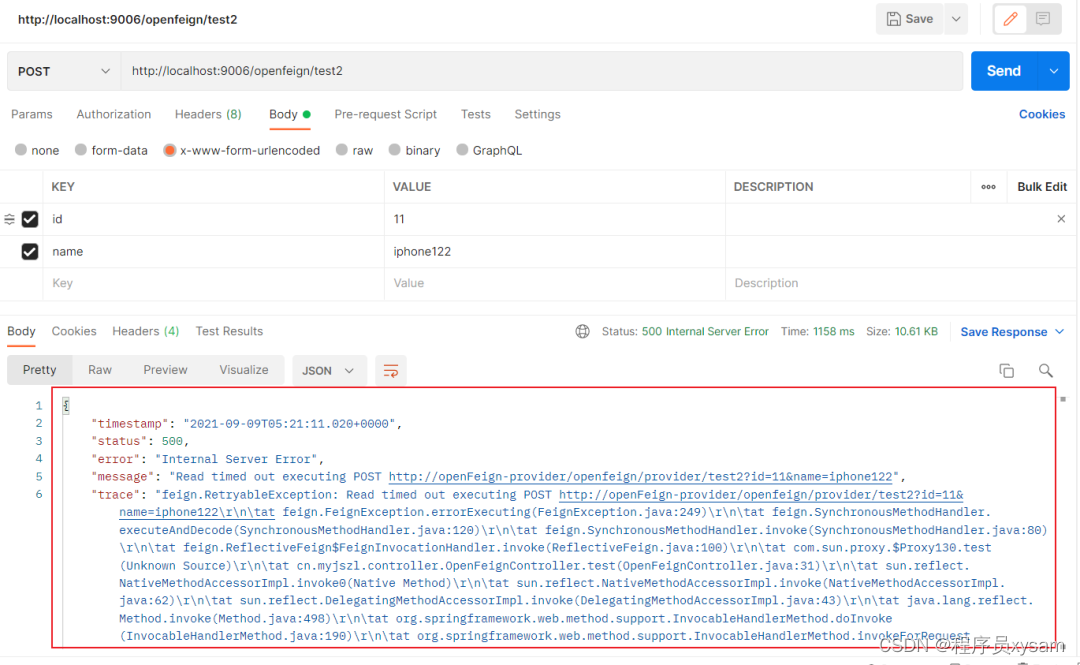Select the GraphQL body type
Screen dimensions: 1080x665
[x=462, y=150]
